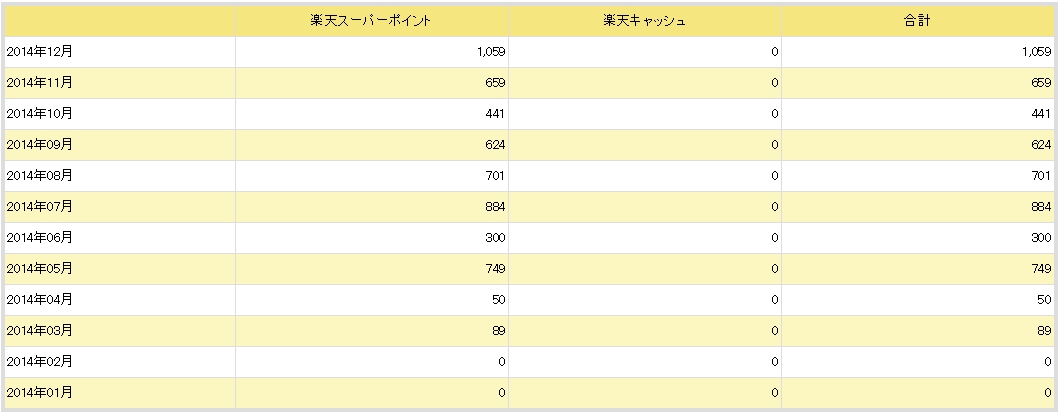Screen dimensions: 1059x414
Task: Select the 2014年08月 row label
Action: pos(39,176)
